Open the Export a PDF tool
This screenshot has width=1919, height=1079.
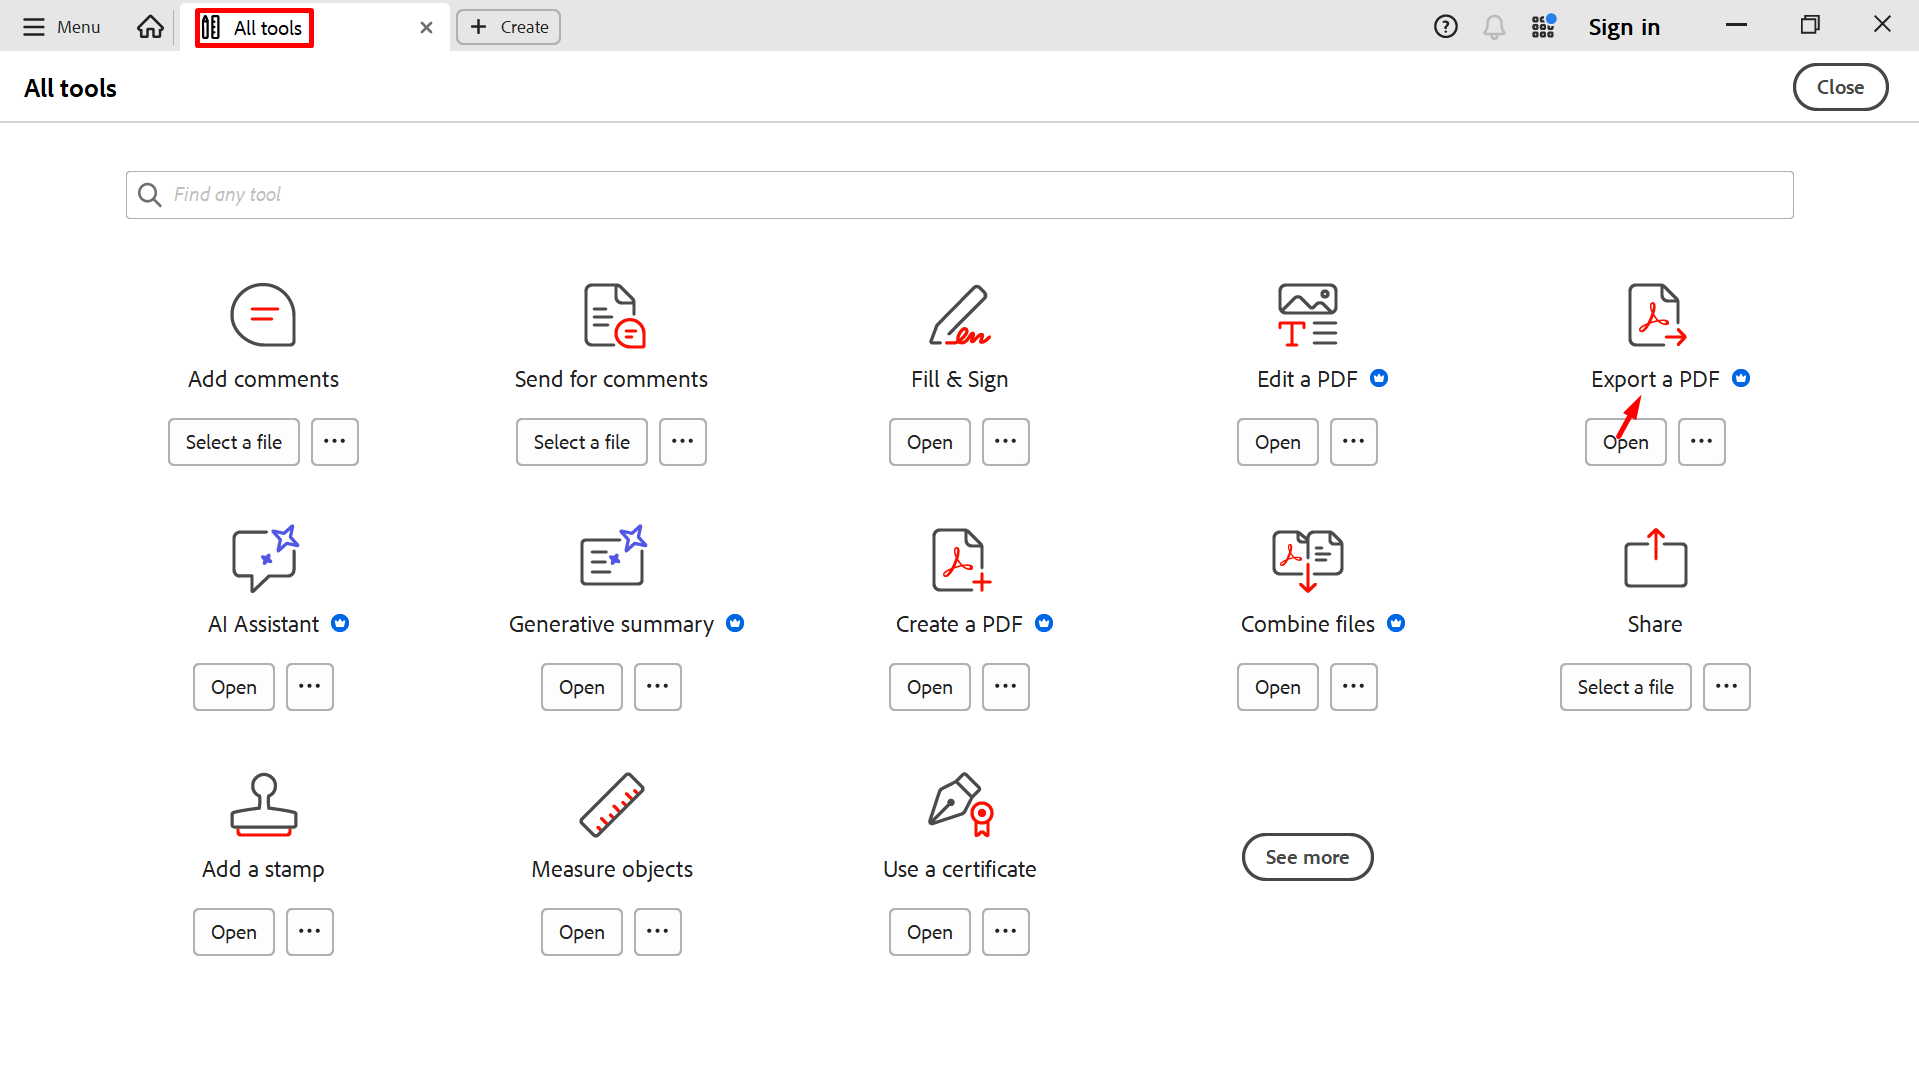click(x=1626, y=442)
